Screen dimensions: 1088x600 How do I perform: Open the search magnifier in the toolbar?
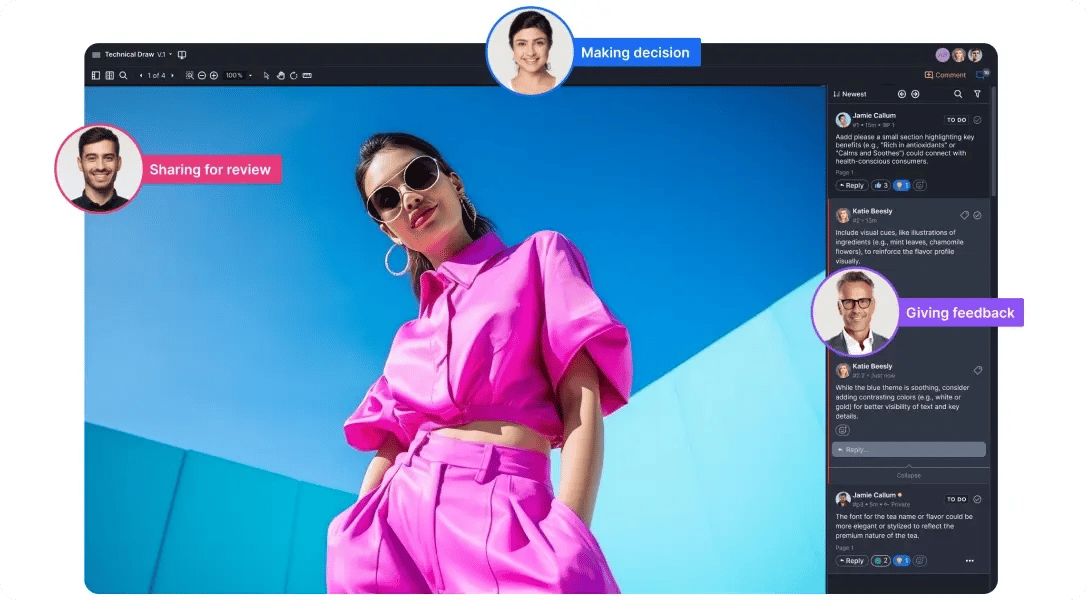click(123, 75)
